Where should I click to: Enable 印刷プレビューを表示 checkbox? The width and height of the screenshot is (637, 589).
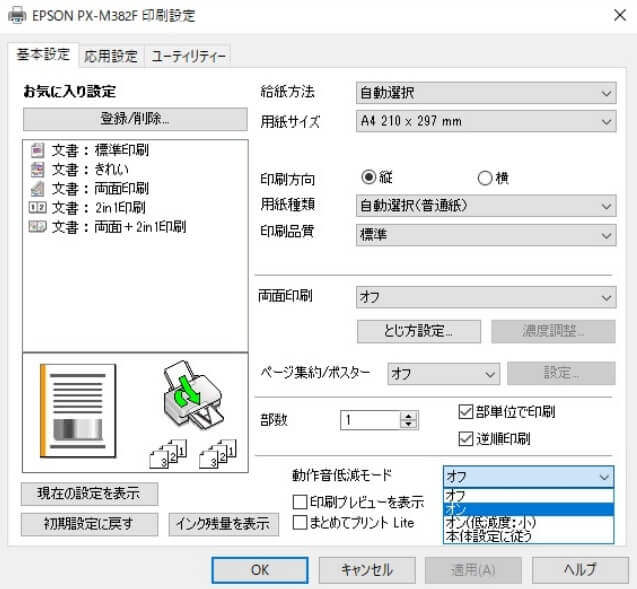coord(300,502)
